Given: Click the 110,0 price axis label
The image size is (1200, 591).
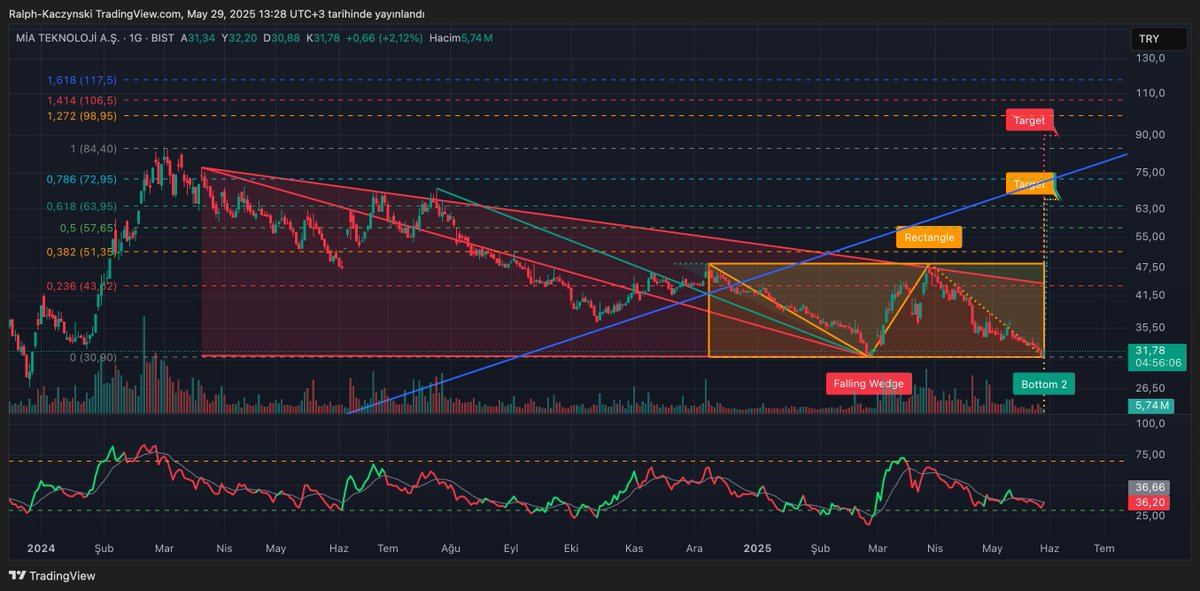Looking at the screenshot, I should coord(1153,93).
